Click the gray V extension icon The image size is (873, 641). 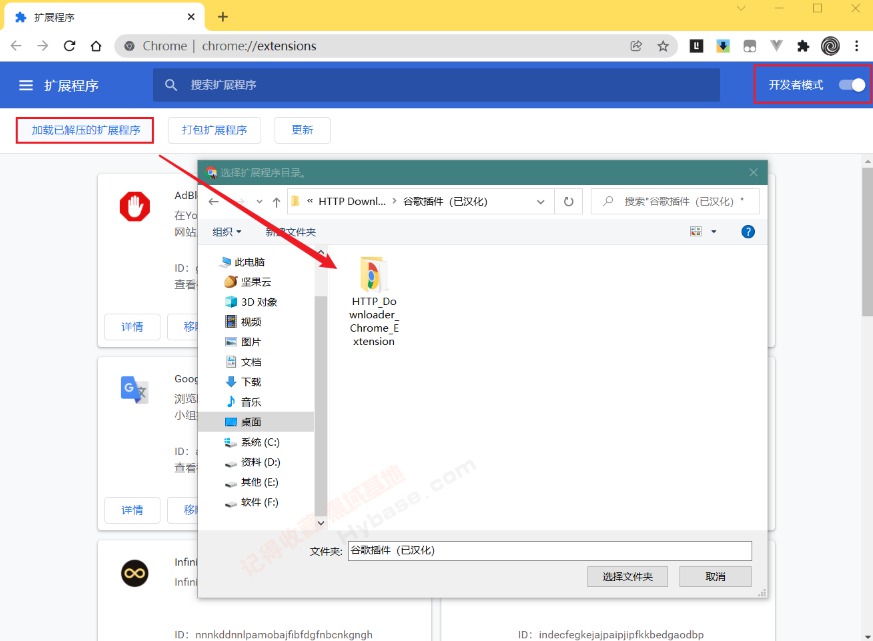click(776, 46)
